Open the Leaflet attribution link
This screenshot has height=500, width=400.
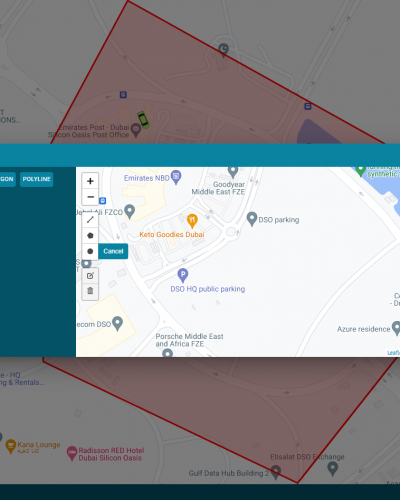(394, 353)
